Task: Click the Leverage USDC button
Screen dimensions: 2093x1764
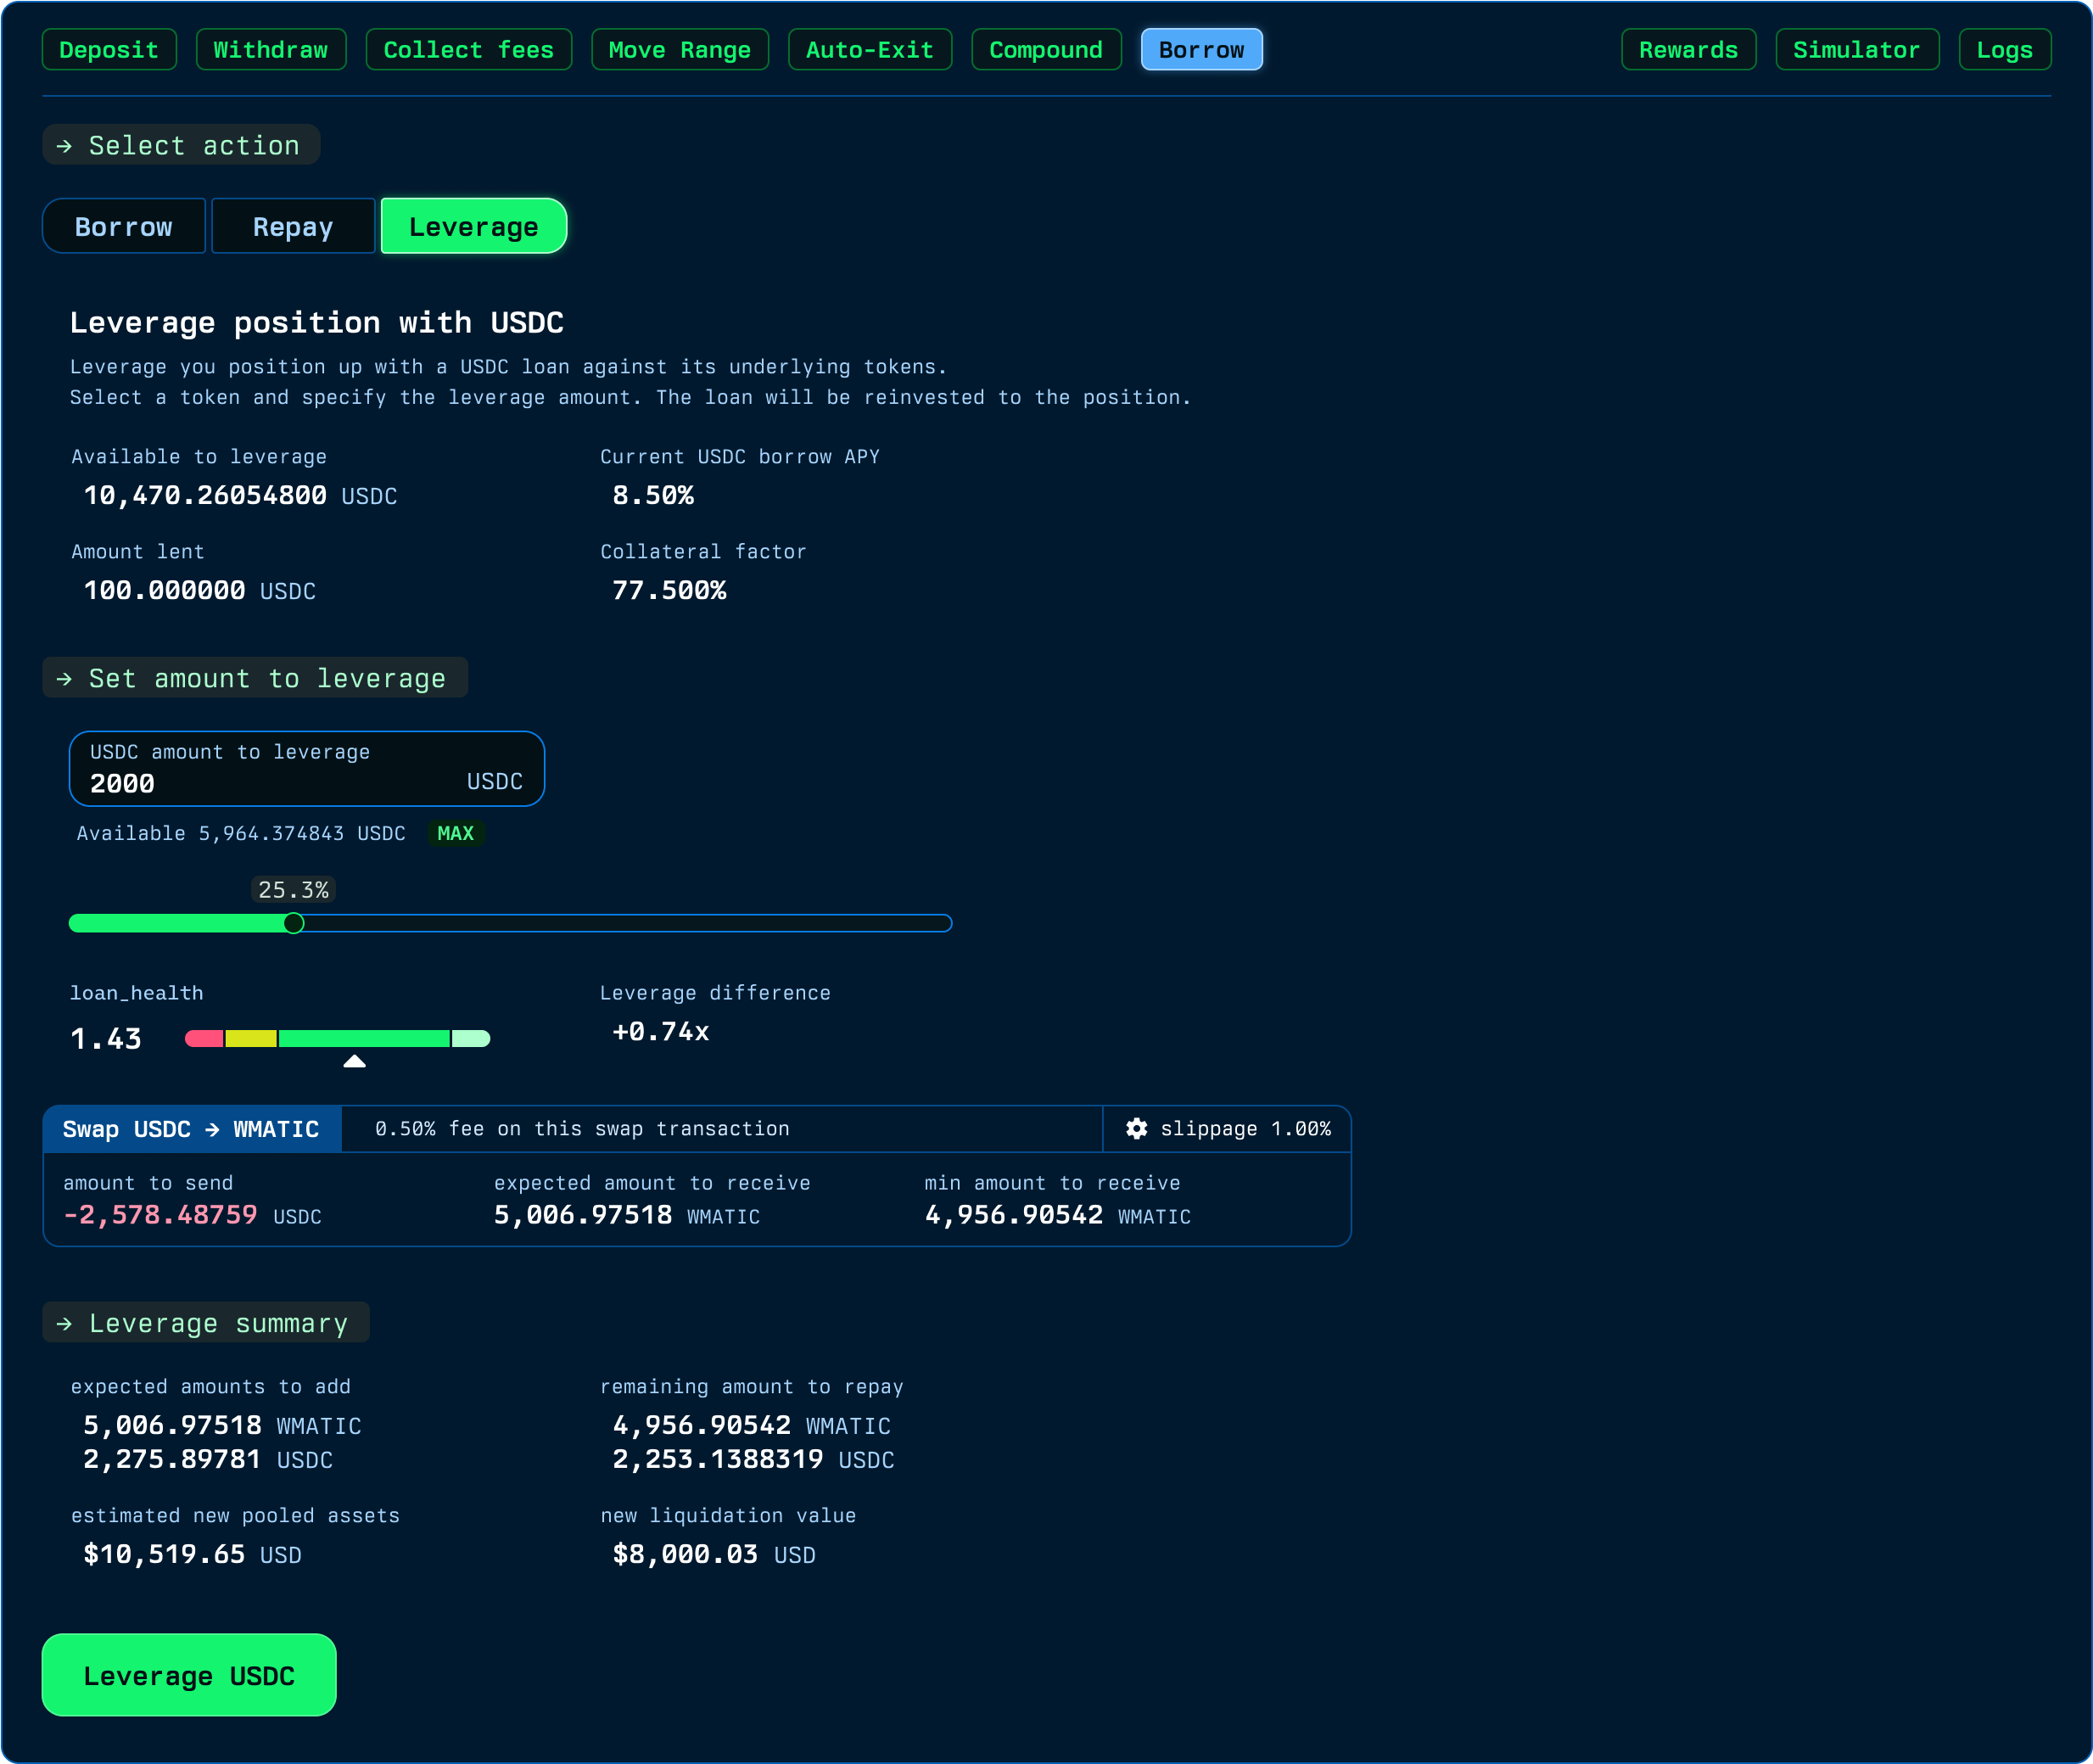Action: click(189, 1675)
